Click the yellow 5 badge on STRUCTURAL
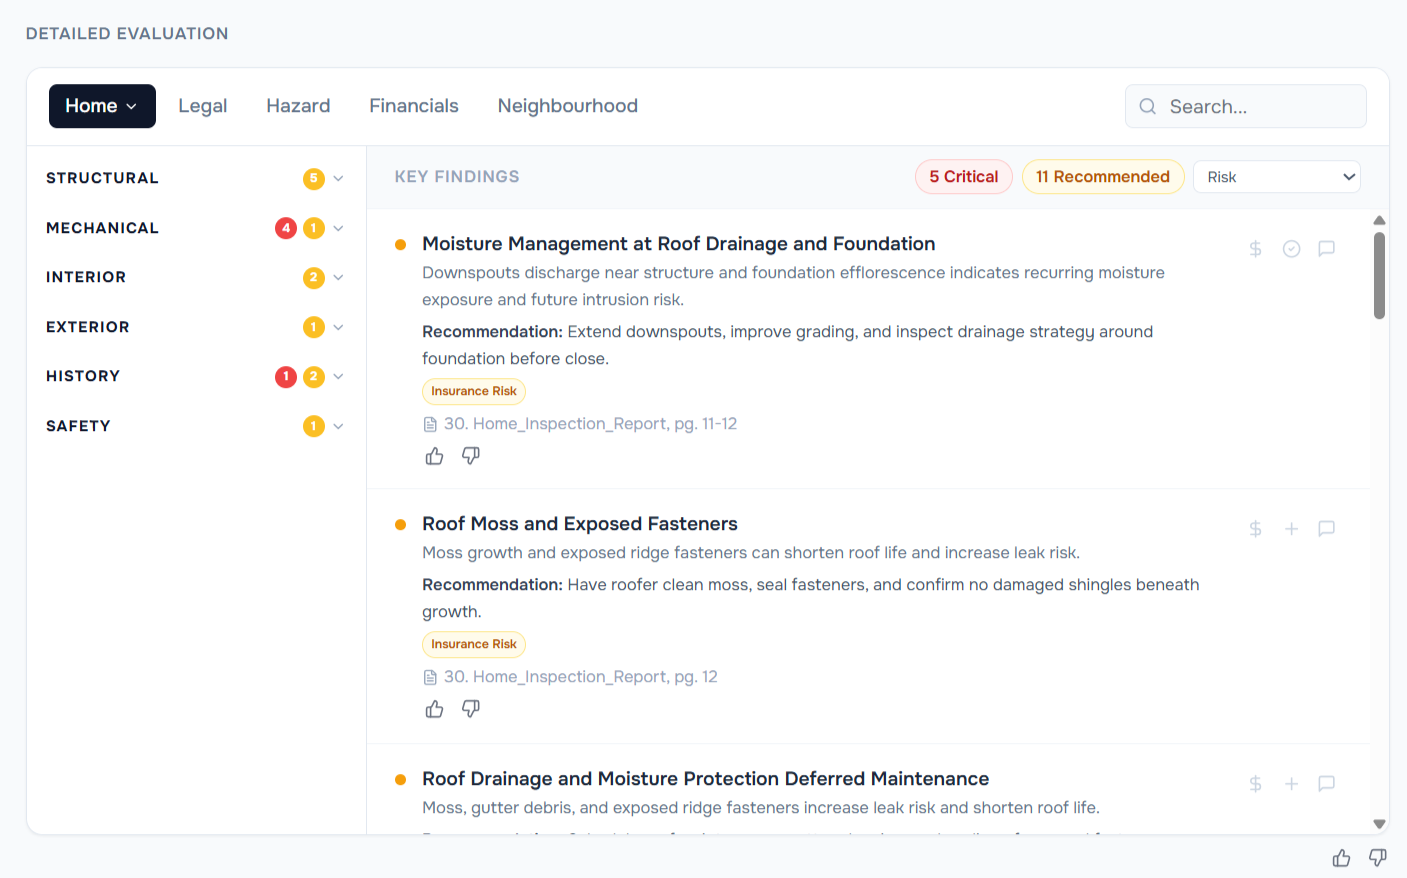 pyautogui.click(x=314, y=179)
